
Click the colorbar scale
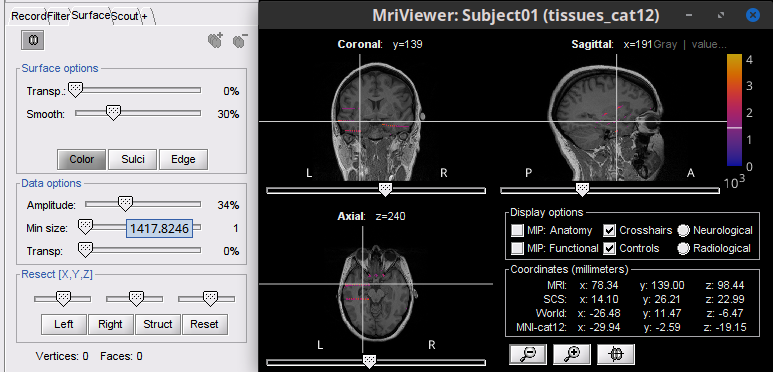tap(734, 110)
